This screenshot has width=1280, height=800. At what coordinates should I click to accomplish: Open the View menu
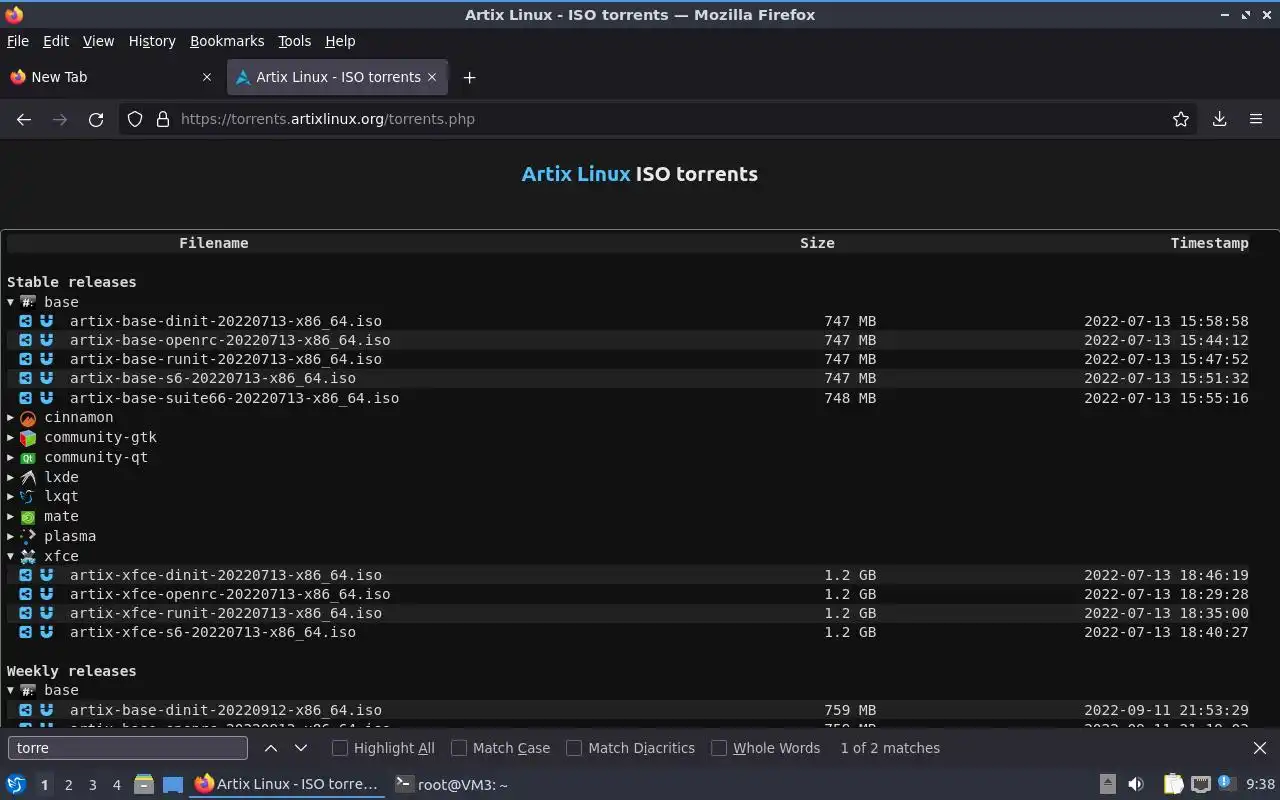tap(98, 41)
